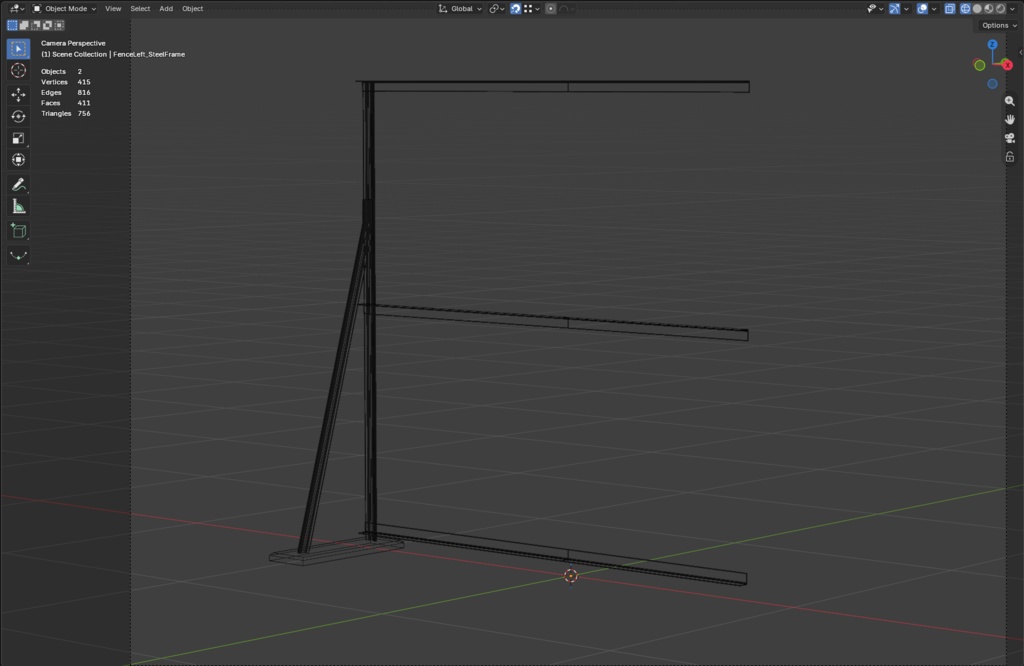
Task: Open the View menu
Action: [x=113, y=8]
